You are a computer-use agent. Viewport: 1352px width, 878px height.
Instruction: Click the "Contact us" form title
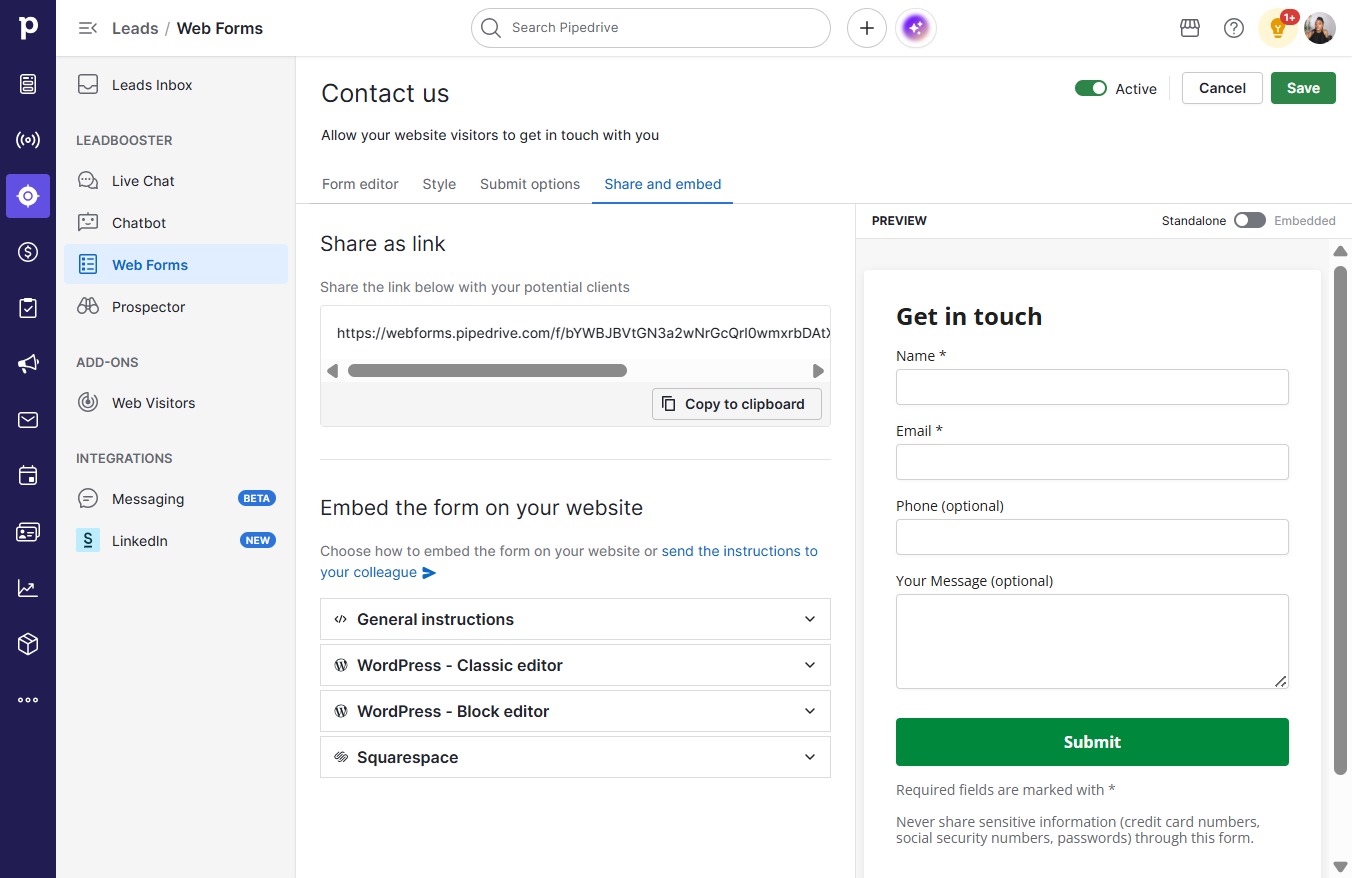(x=385, y=93)
